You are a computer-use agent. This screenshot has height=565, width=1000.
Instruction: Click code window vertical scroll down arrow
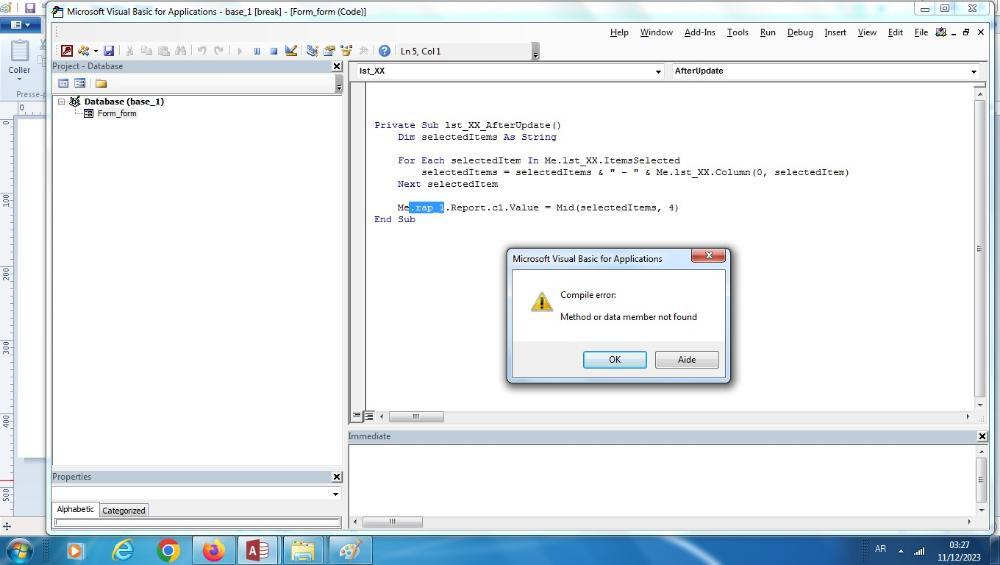[x=980, y=405]
